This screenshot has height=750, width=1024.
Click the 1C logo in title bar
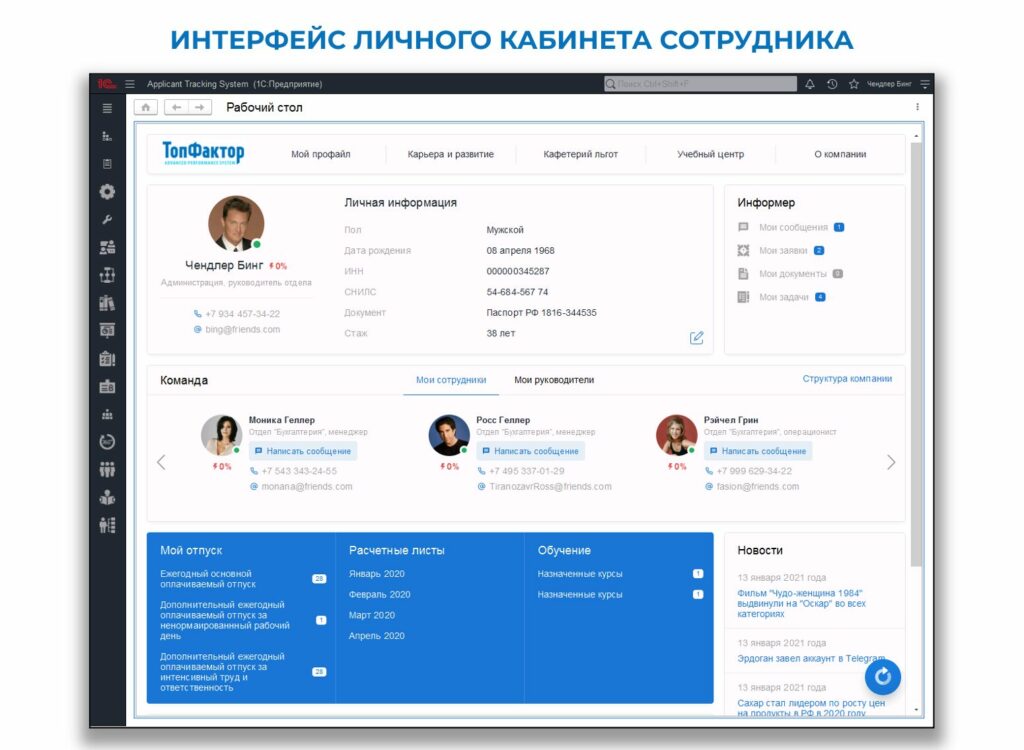pos(107,84)
